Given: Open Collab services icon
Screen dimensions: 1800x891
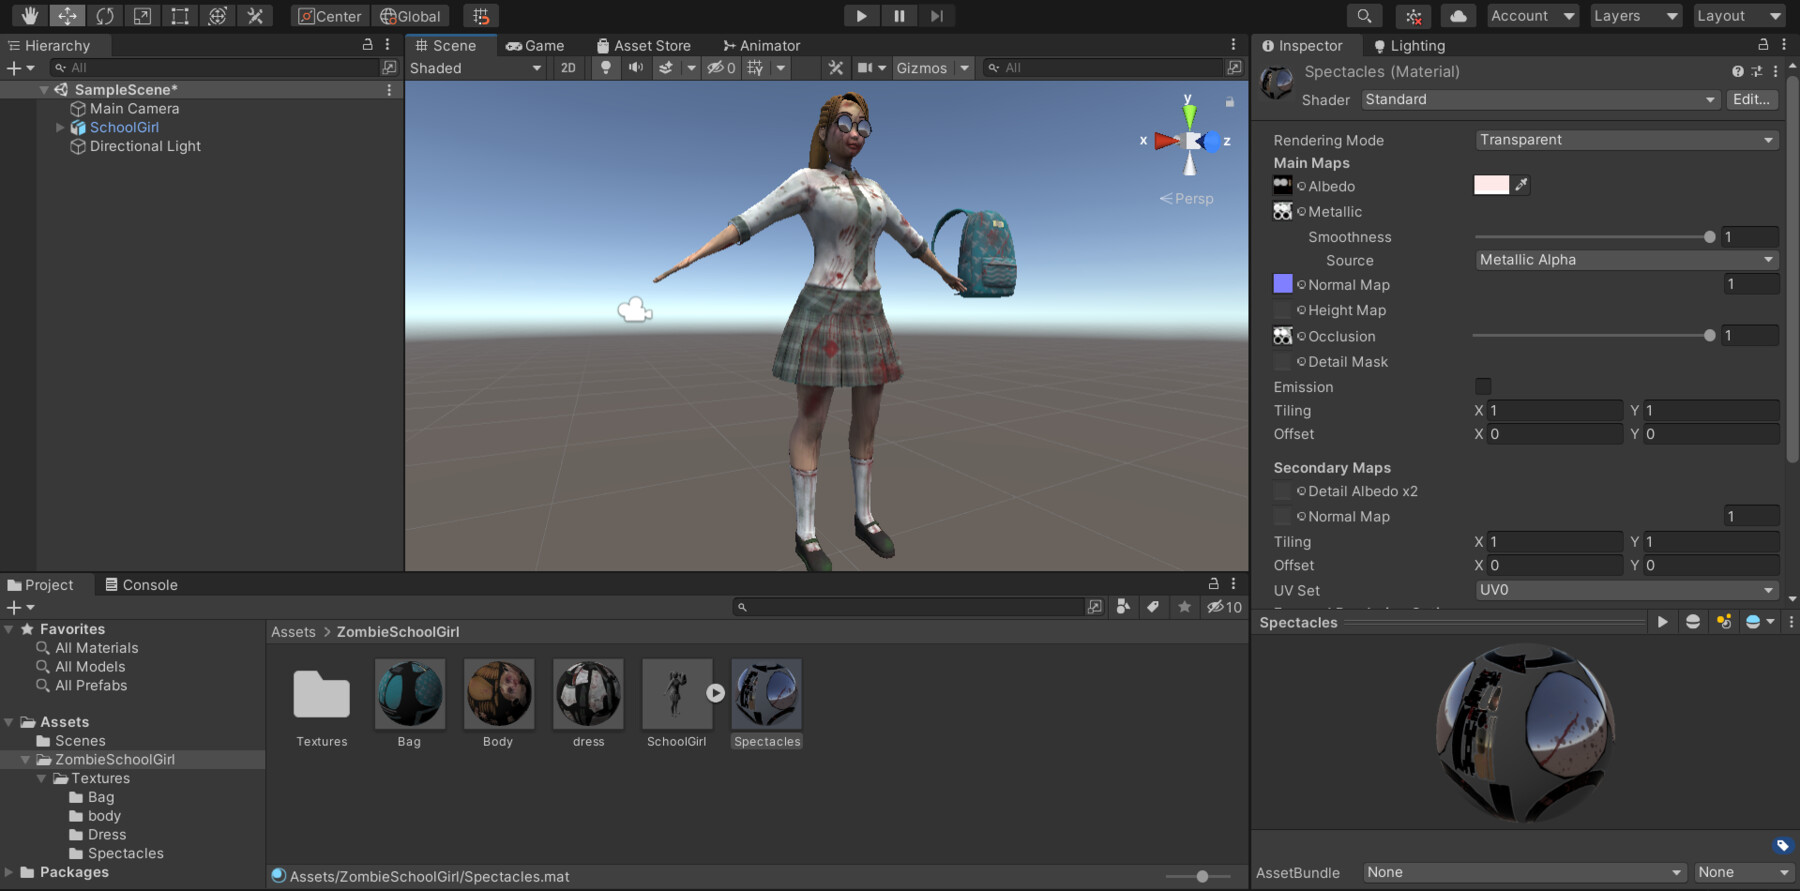Looking at the screenshot, I should (1413, 16).
